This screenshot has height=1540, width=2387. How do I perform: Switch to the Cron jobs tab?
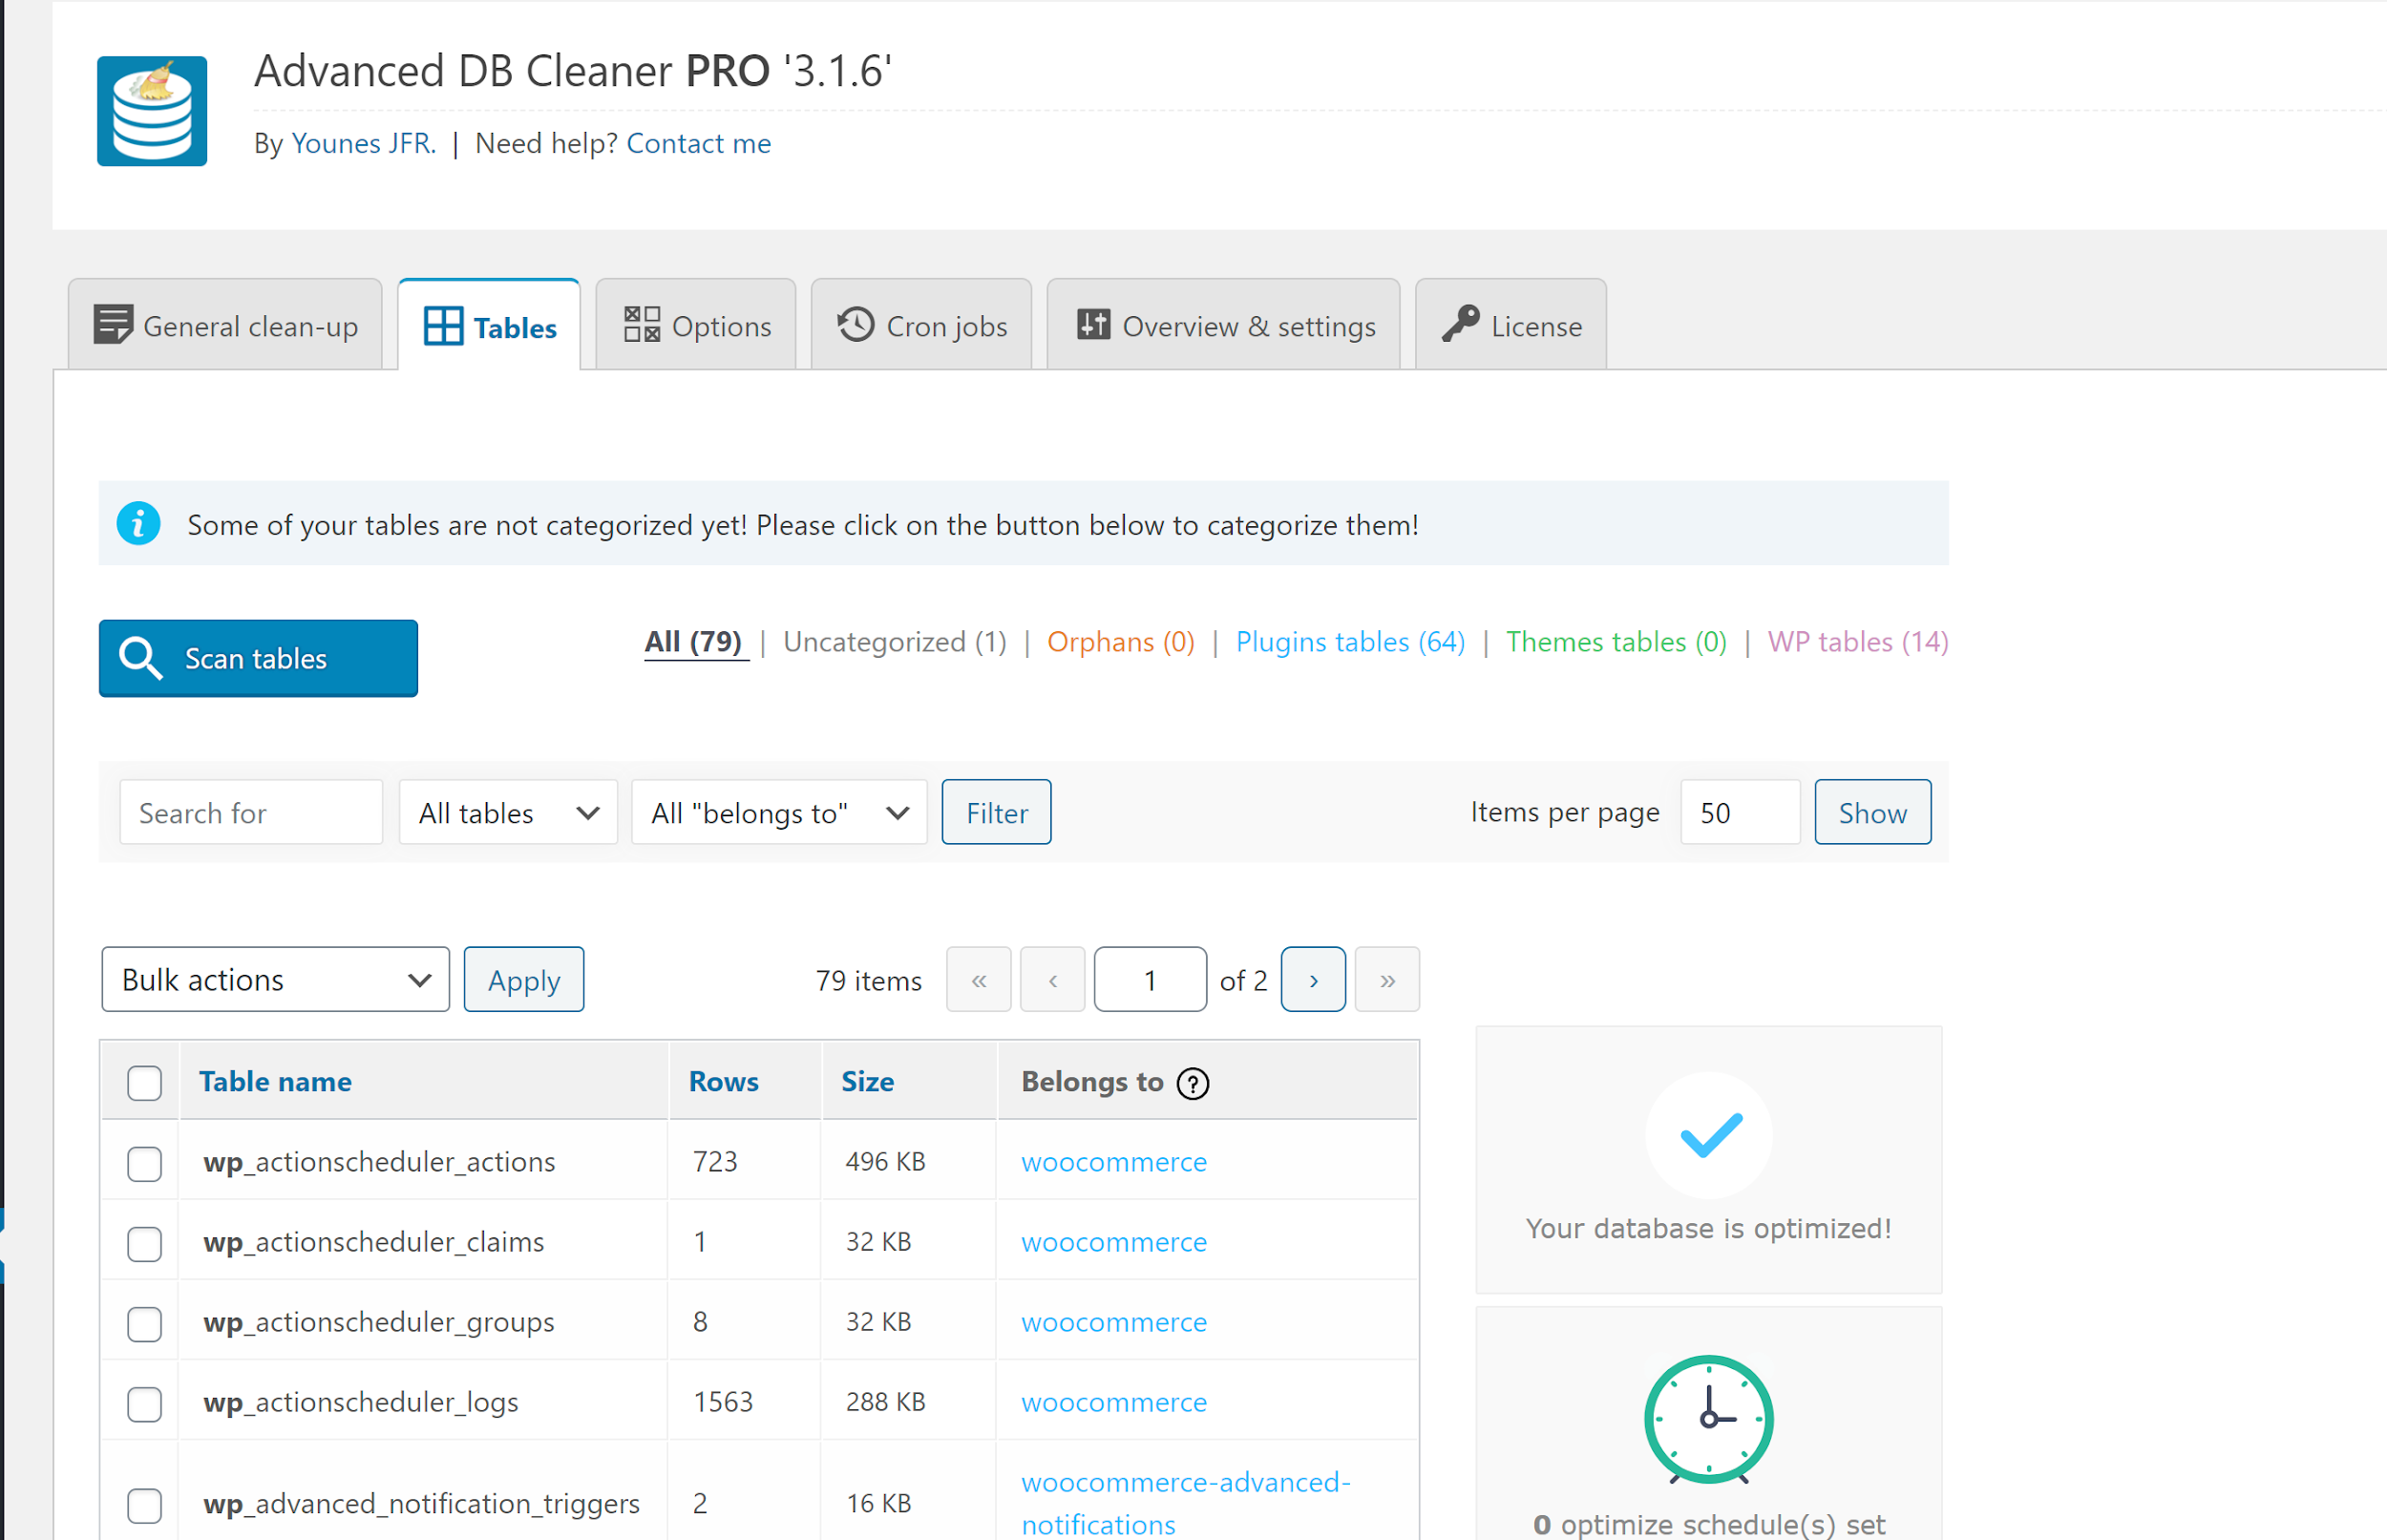(921, 326)
